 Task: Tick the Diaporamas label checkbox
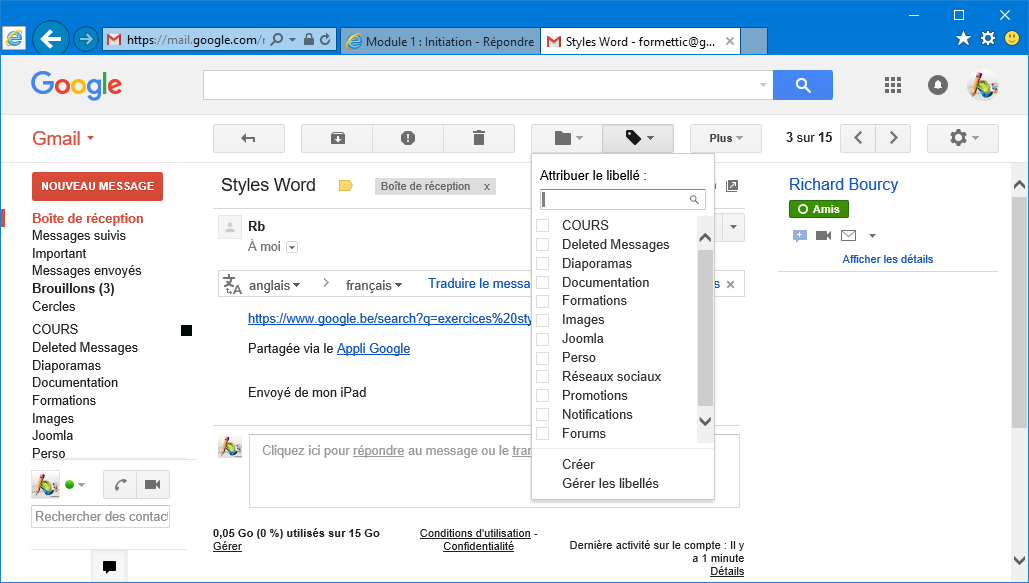pos(543,263)
